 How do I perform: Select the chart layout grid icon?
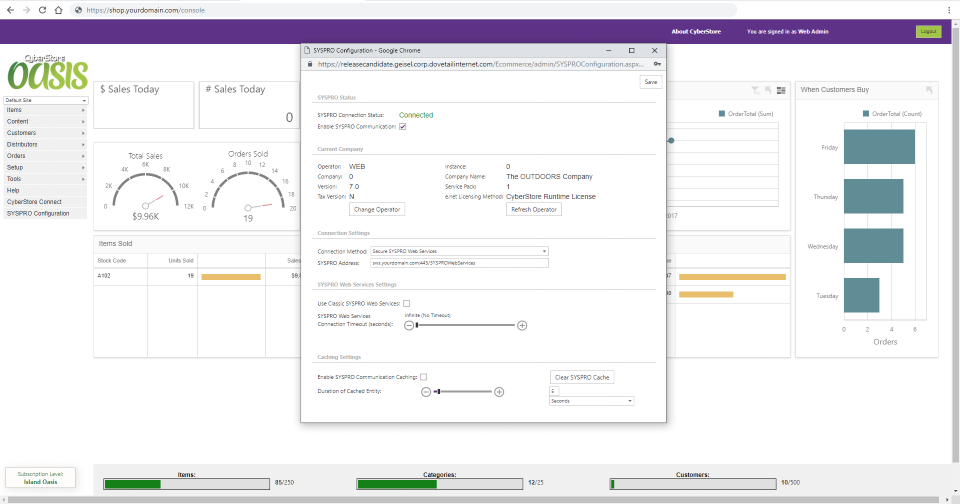781,90
